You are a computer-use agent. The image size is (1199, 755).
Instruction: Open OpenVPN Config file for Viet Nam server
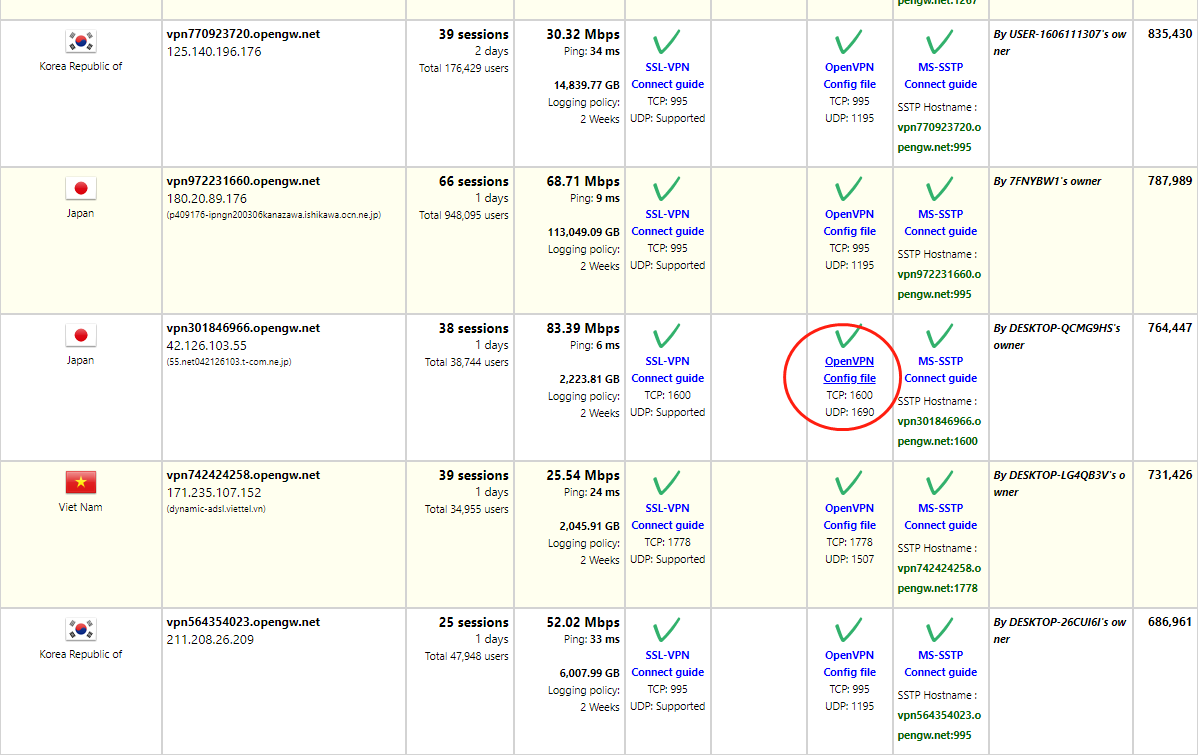[849, 525]
